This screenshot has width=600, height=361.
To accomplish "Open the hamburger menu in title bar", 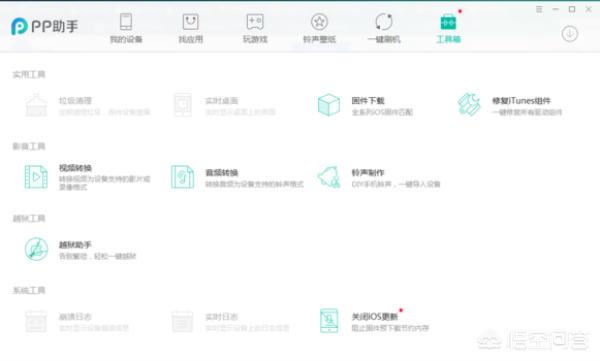I will click(x=539, y=9).
